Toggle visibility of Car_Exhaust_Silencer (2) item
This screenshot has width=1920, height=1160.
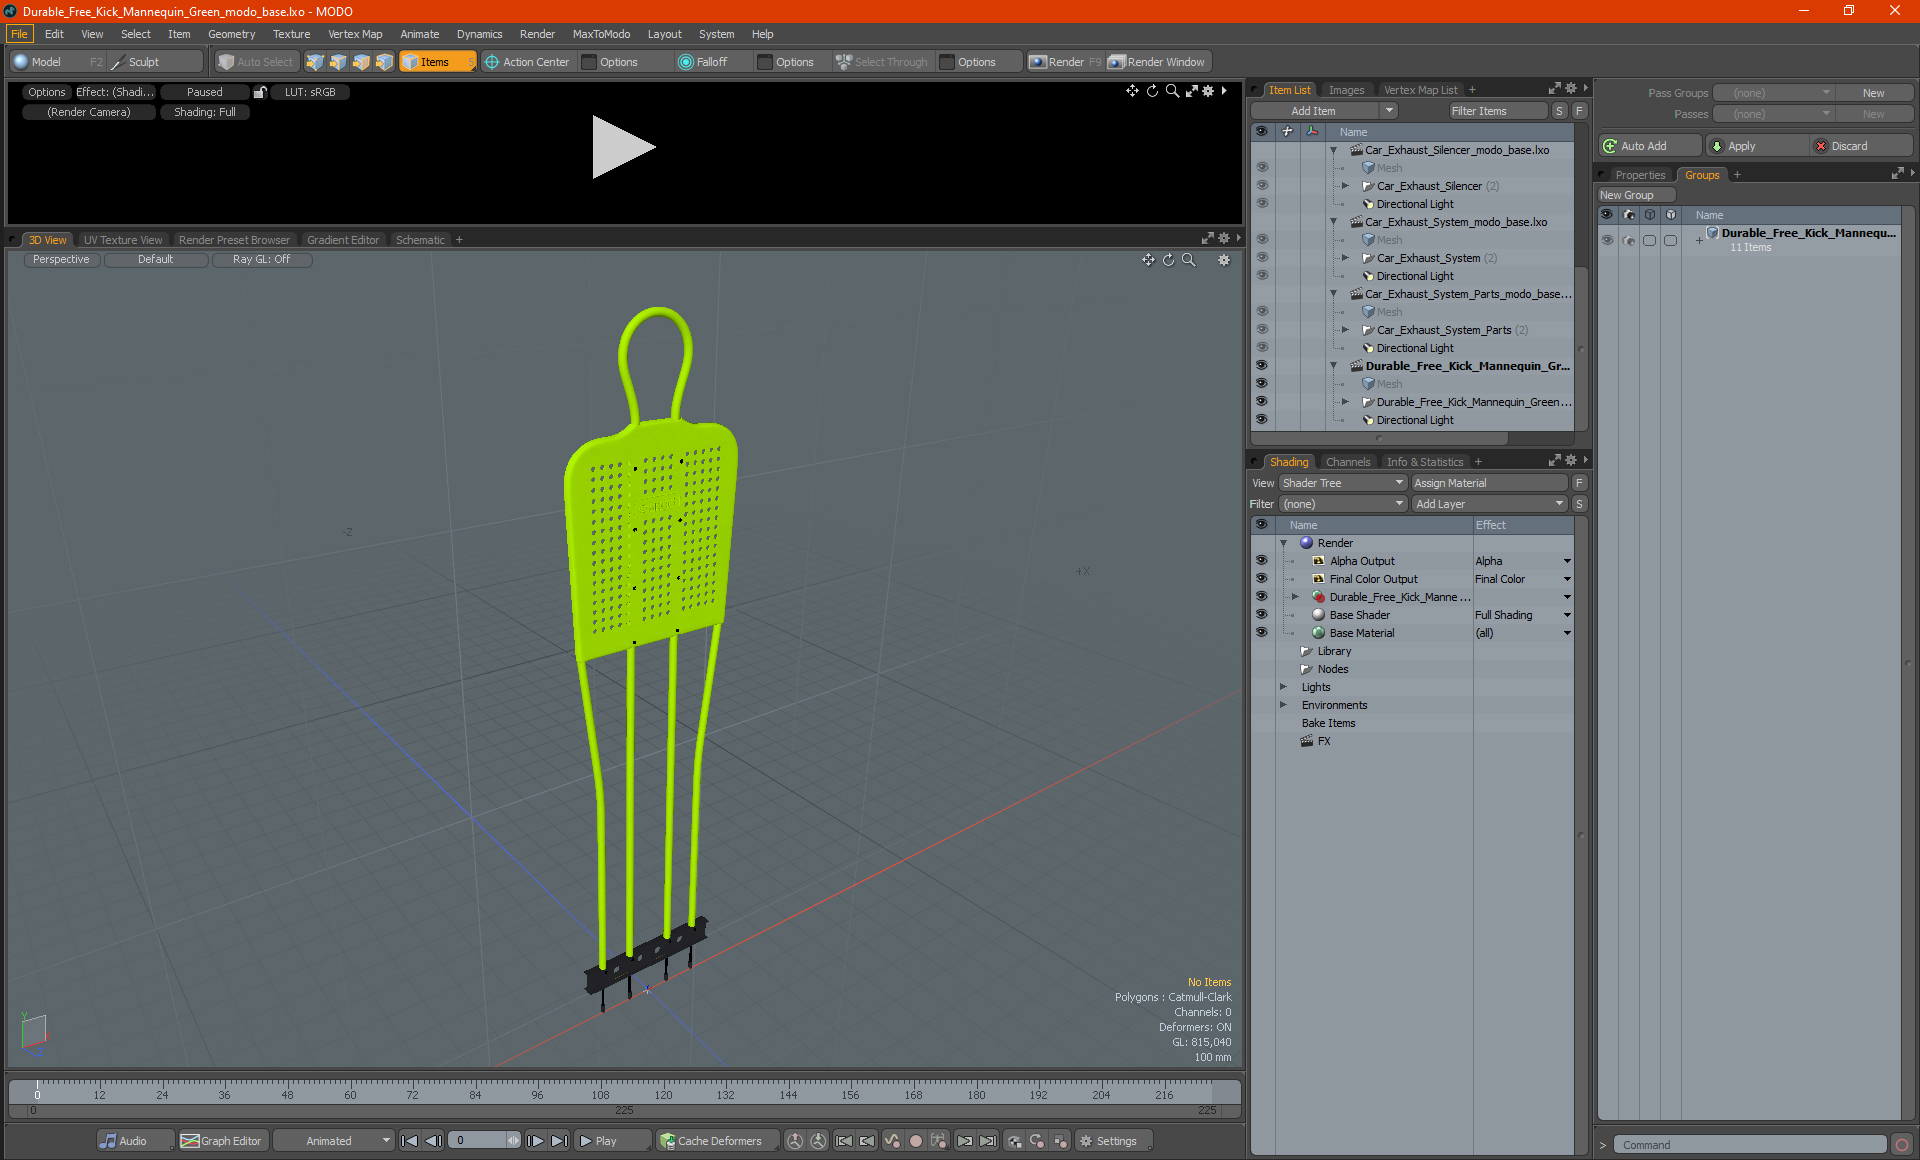coord(1262,186)
